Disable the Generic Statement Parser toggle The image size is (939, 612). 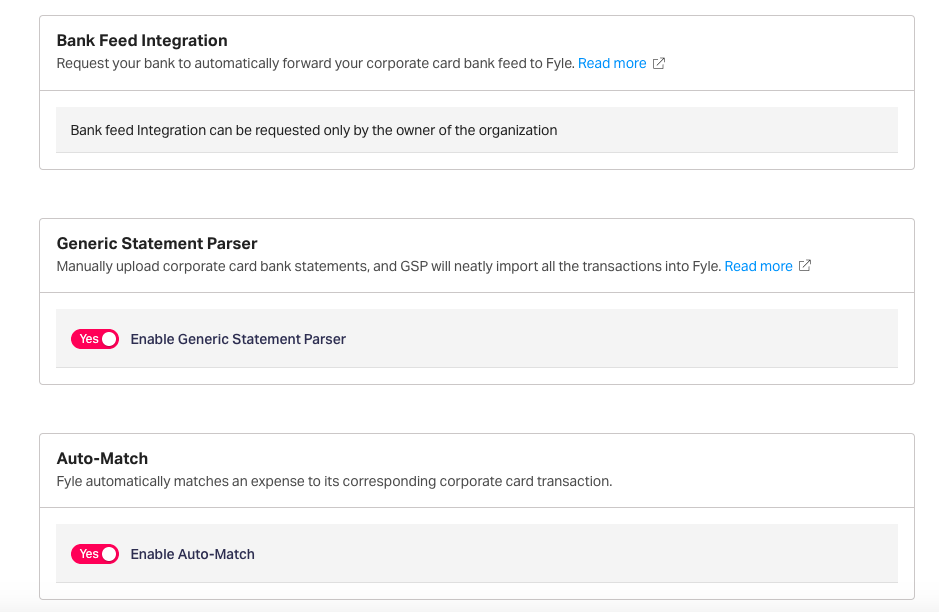pyautogui.click(x=95, y=339)
